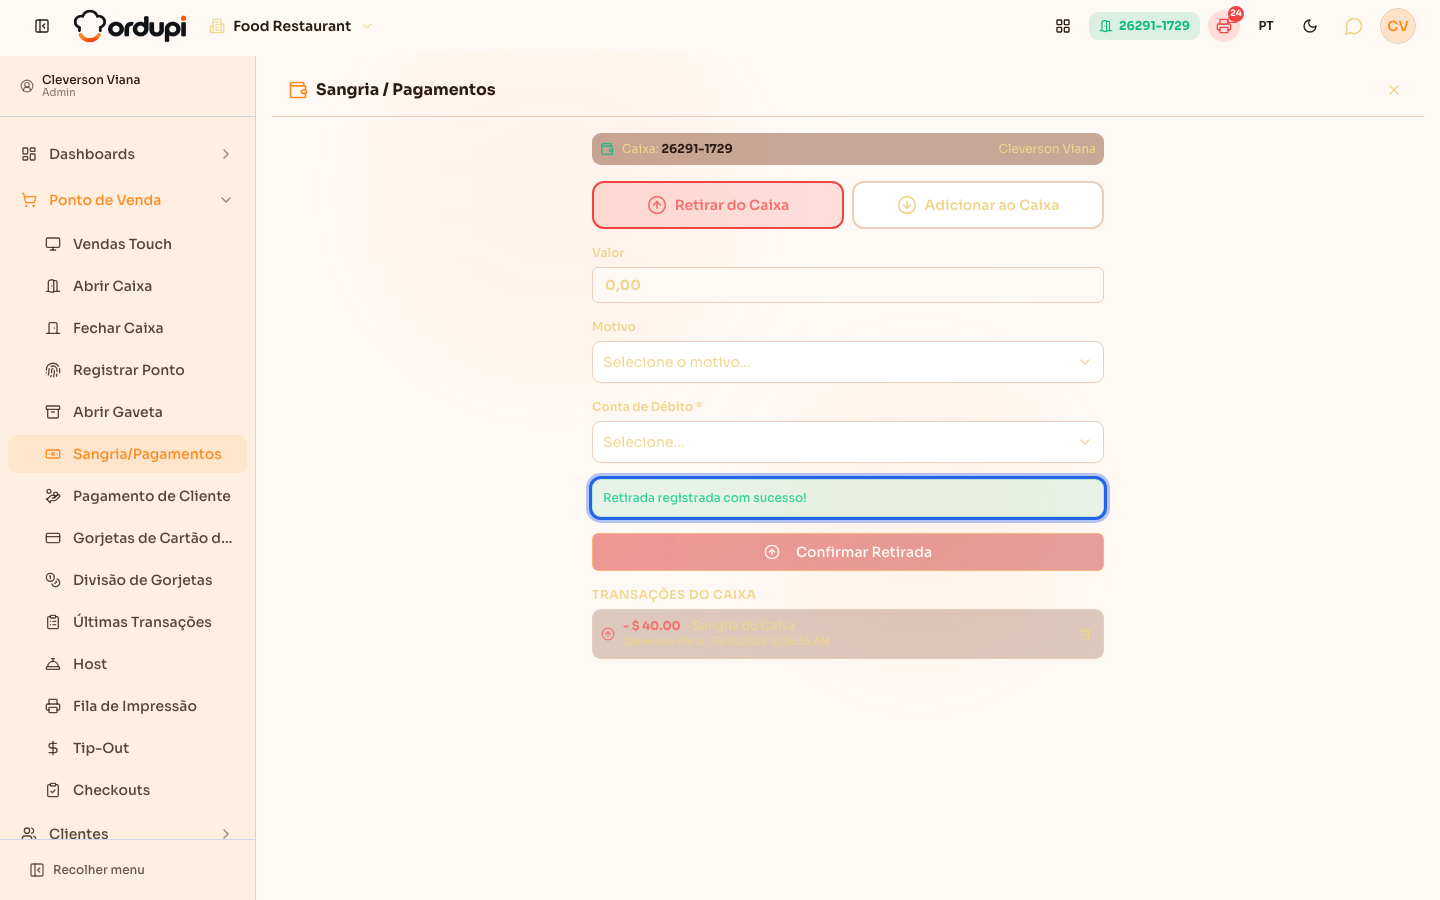Viewport: 1440px width, 900px height.
Task: Toggle dark mode moon icon
Action: pos(1310,26)
